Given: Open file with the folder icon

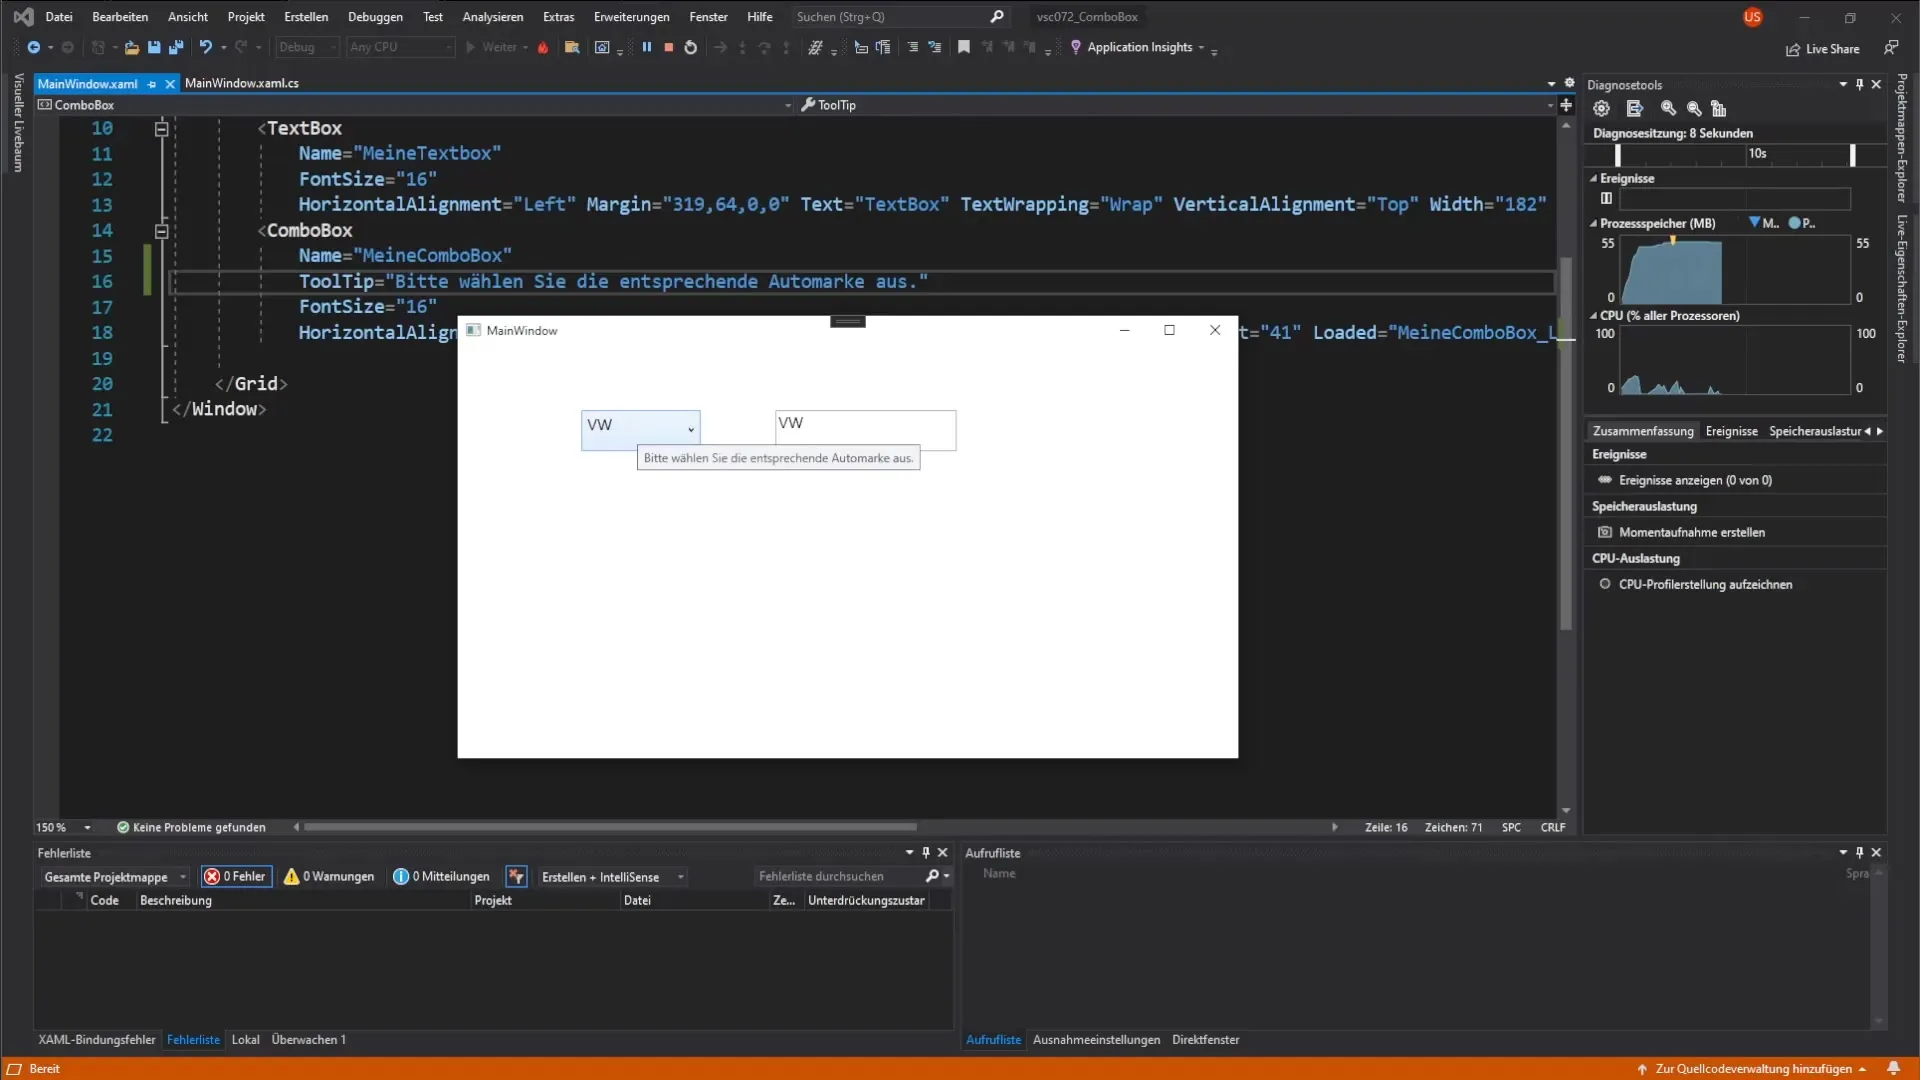Looking at the screenshot, I should click(x=131, y=47).
